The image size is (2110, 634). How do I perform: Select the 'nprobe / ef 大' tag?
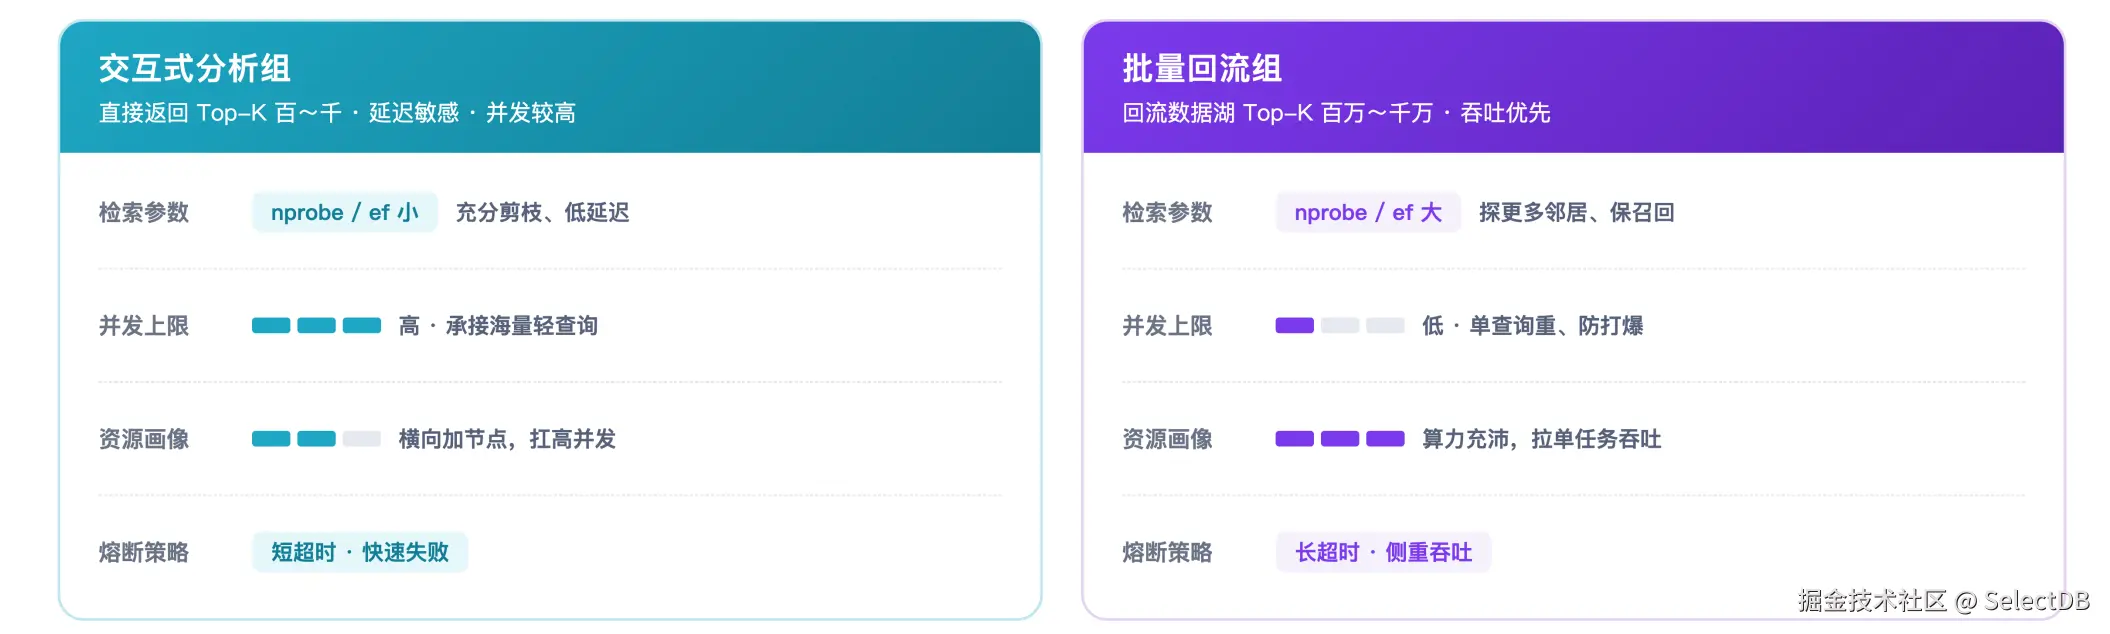click(1368, 212)
